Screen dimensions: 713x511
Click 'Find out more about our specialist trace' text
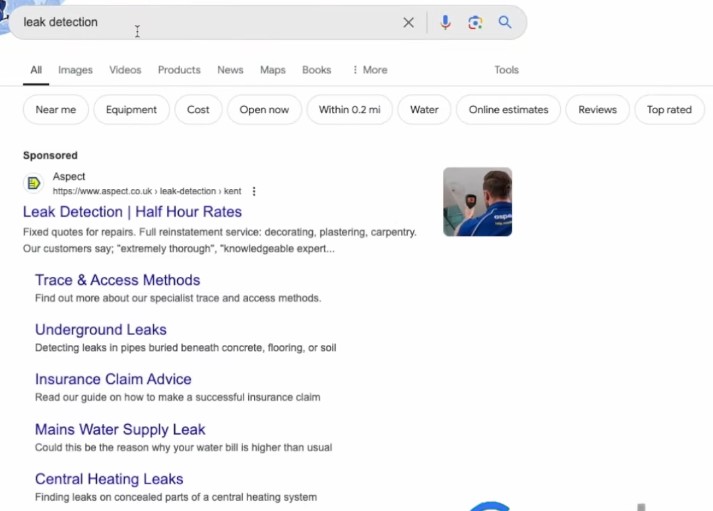(178, 298)
